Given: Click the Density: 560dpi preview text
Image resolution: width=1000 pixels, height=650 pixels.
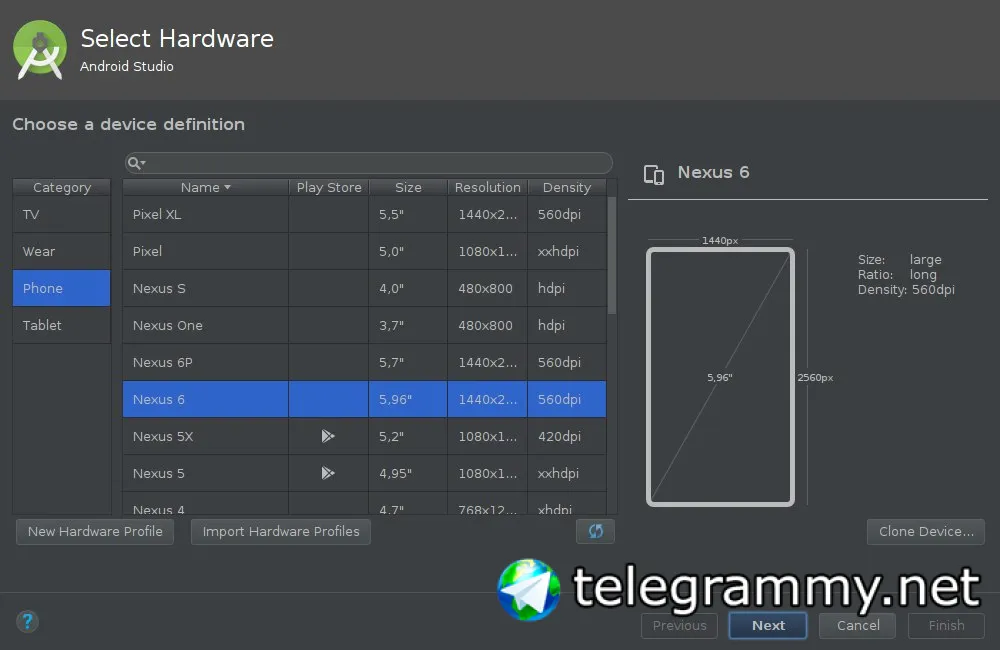Looking at the screenshot, I should point(906,290).
